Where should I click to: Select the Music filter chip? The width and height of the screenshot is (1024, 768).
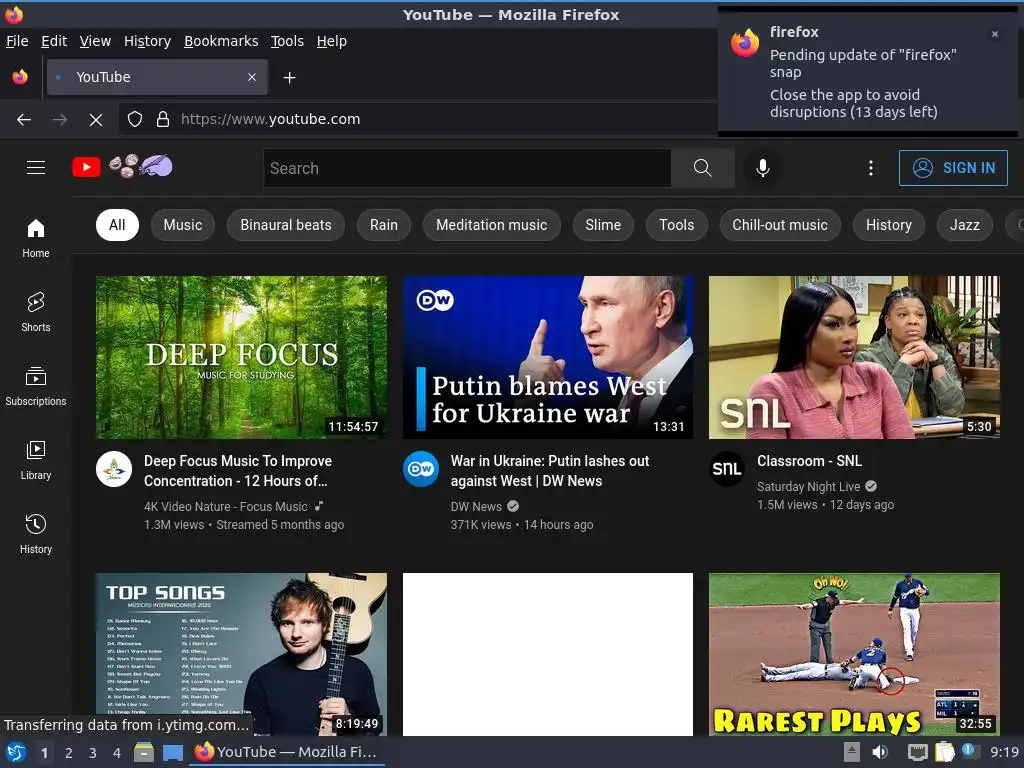click(x=183, y=225)
